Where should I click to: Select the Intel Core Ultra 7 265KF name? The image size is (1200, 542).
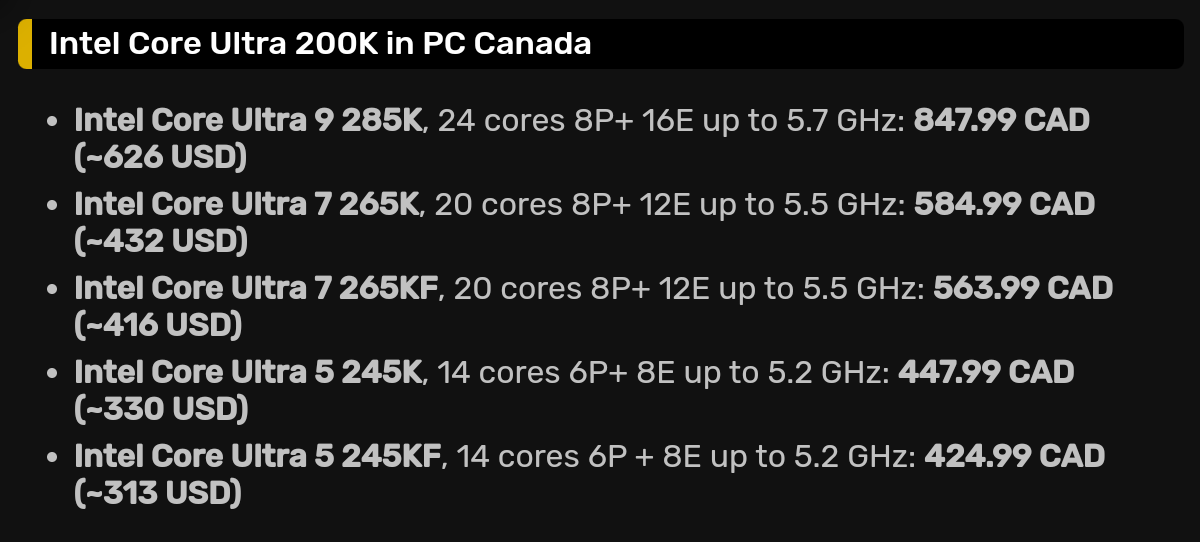click(x=258, y=289)
